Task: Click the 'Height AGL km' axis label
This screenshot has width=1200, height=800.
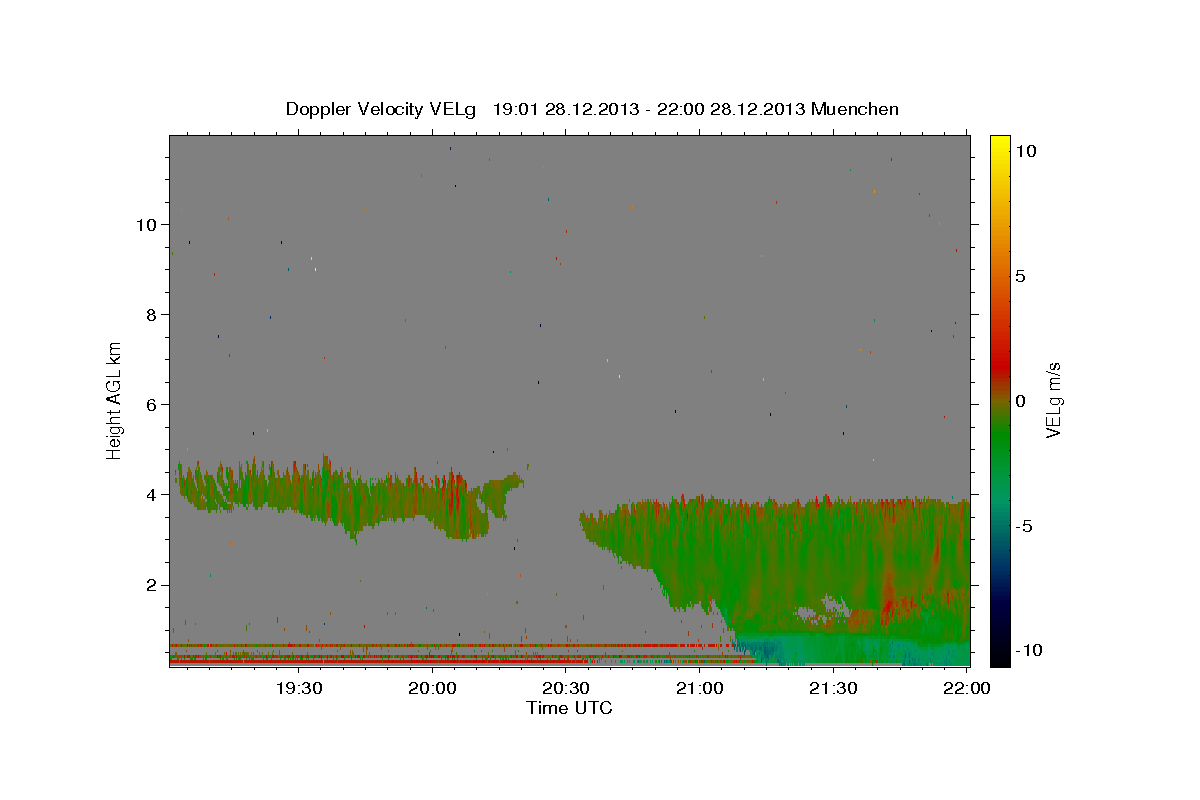Action: [x=115, y=399]
